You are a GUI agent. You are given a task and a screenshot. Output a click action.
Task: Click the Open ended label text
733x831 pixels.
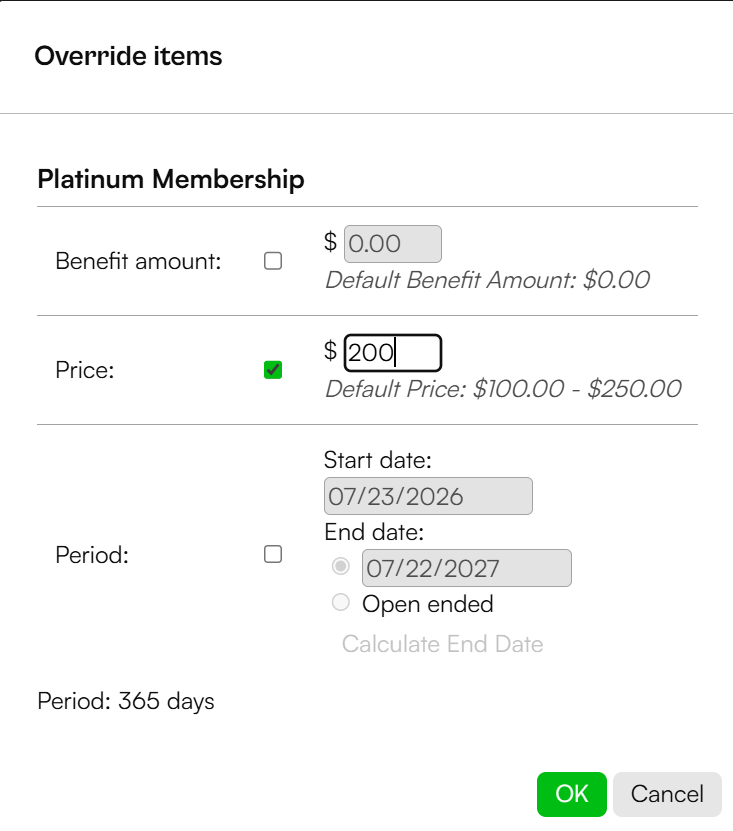428,604
